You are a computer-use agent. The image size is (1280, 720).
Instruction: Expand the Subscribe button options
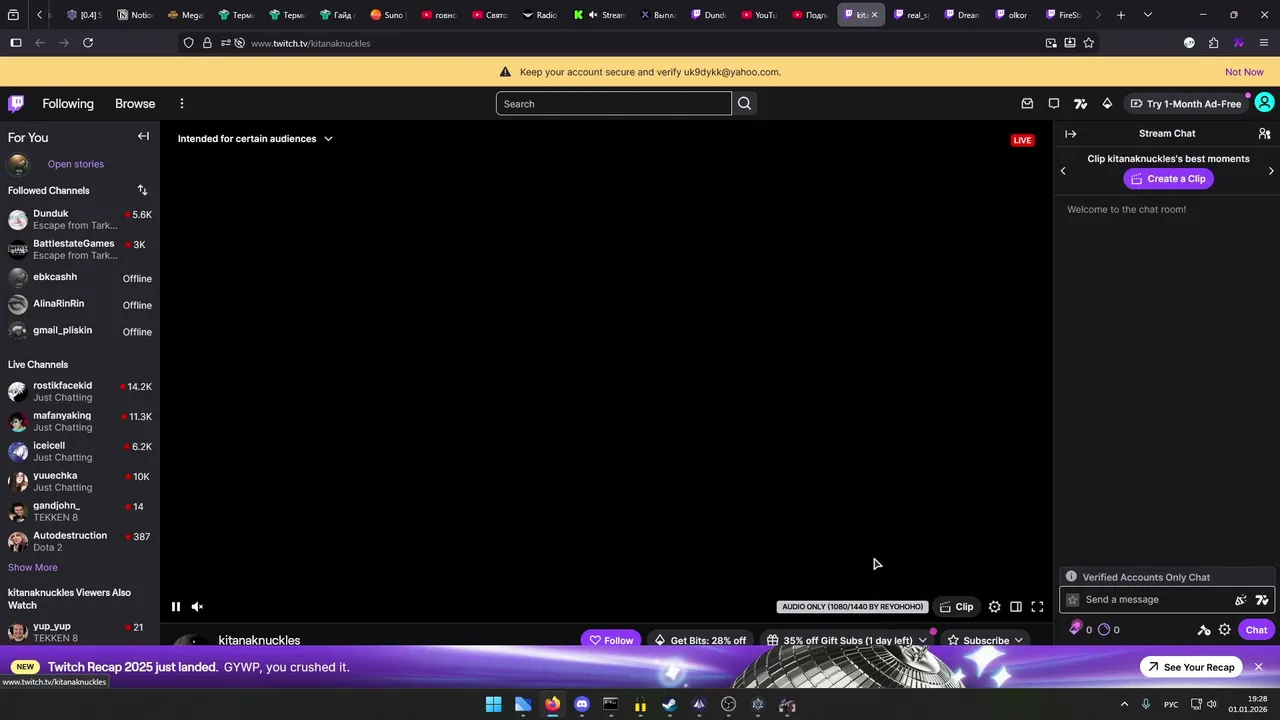[1019, 640]
